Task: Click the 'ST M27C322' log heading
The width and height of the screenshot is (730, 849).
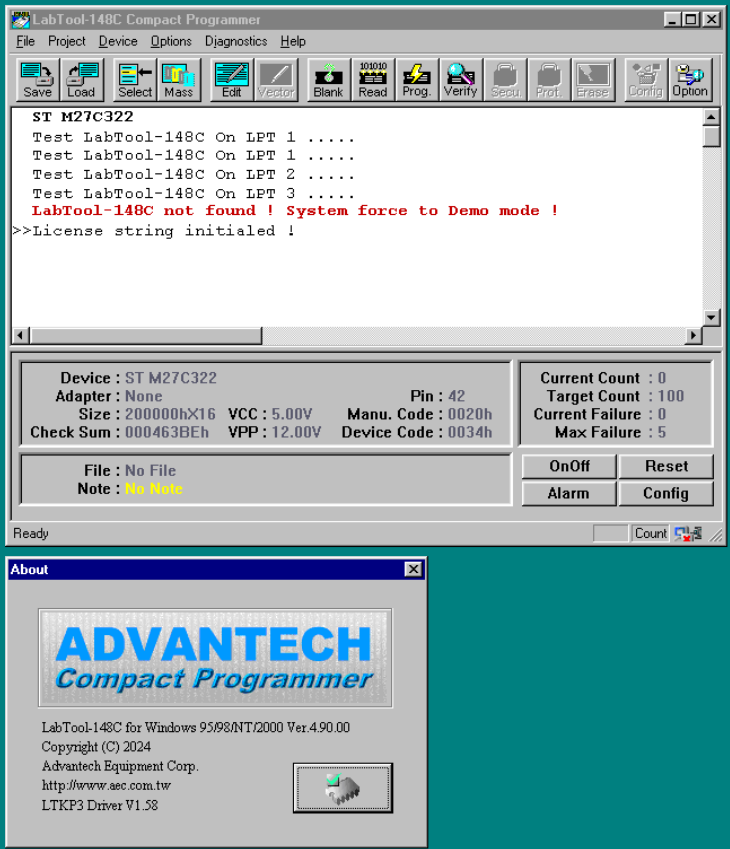Action: point(83,116)
